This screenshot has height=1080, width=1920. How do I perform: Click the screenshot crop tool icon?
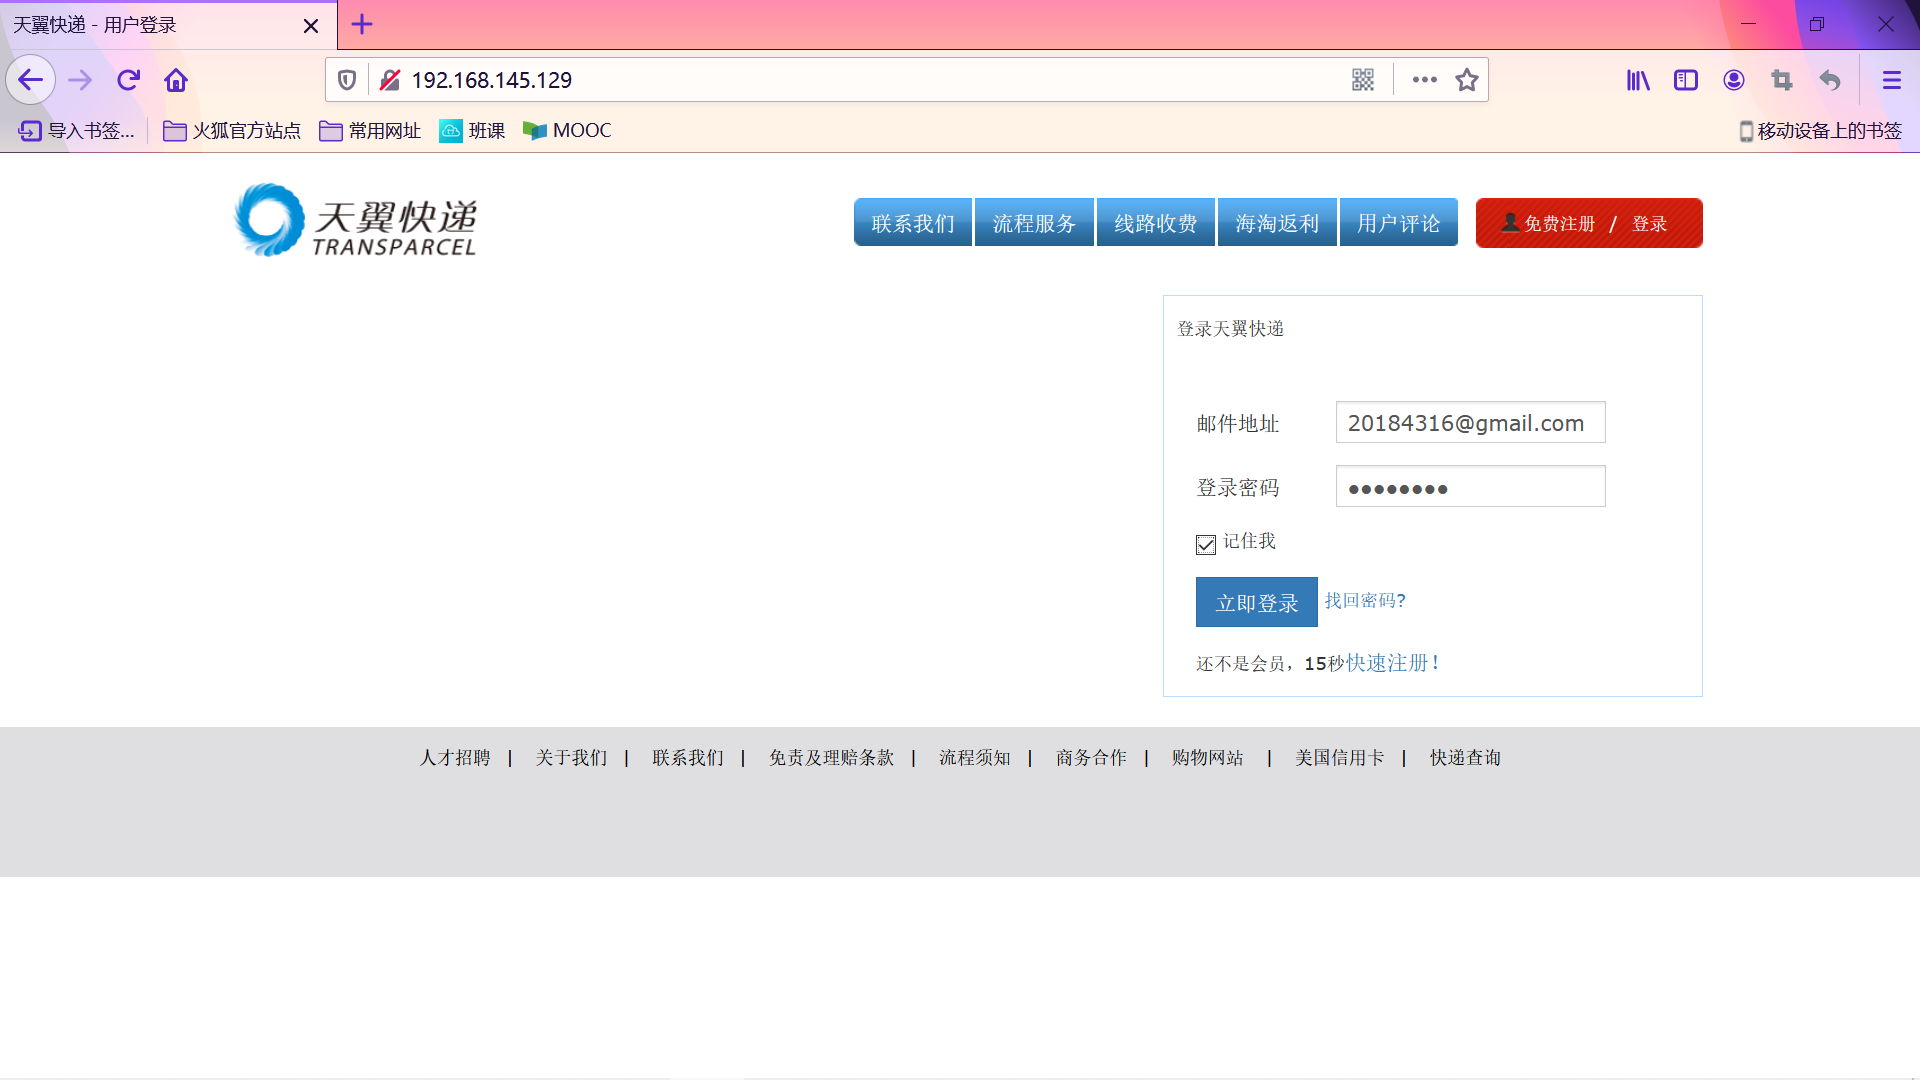pyautogui.click(x=1782, y=80)
